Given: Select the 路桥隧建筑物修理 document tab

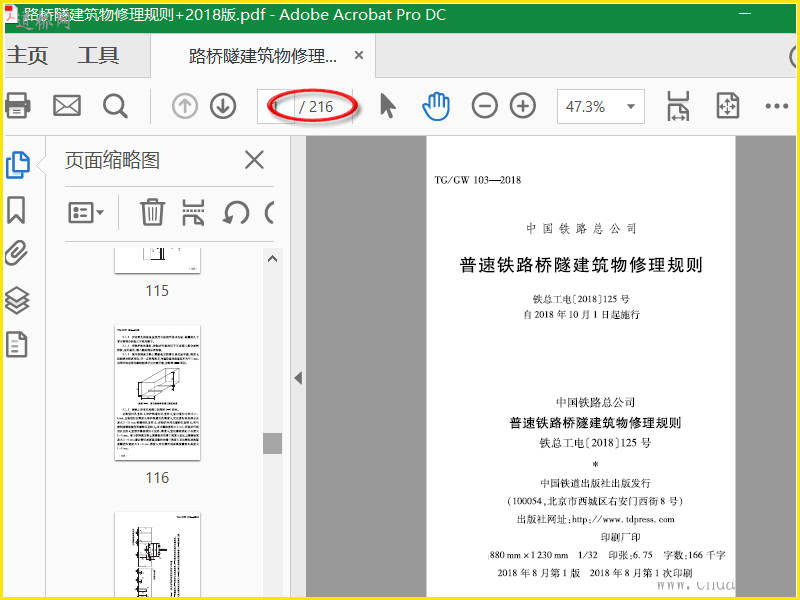Looking at the screenshot, I should click(x=263, y=56).
